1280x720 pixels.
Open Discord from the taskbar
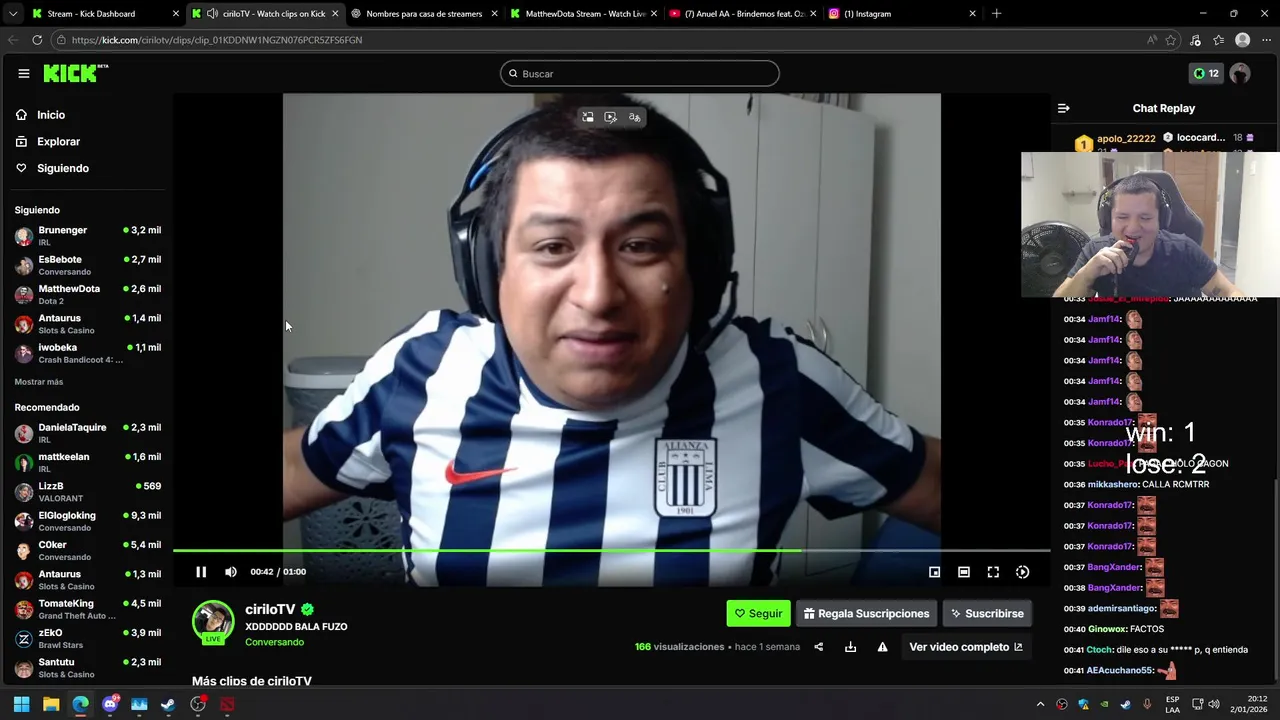click(x=110, y=704)
